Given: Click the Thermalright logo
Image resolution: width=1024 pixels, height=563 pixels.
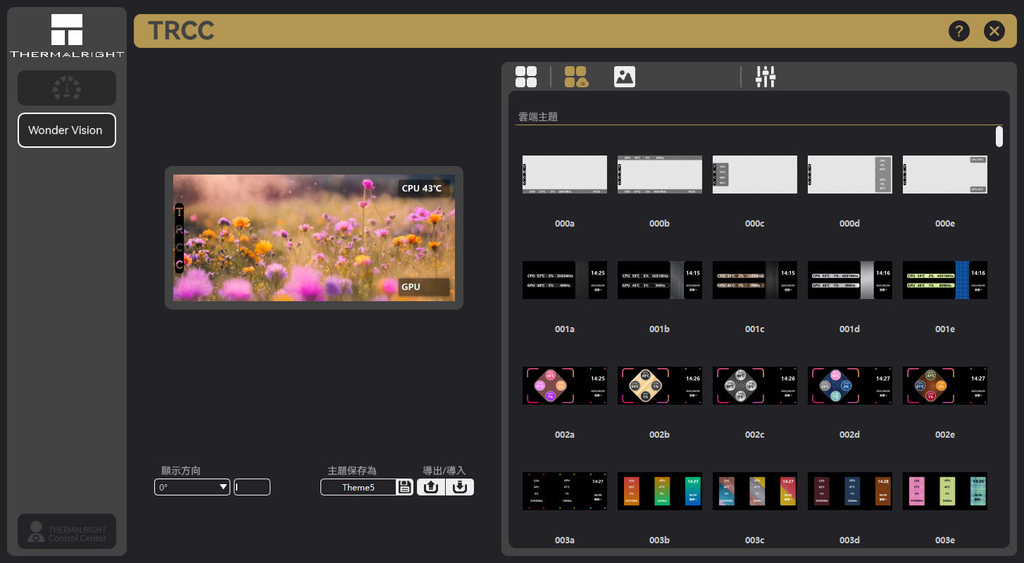Looking at the screenshot, I should click(x=67, y=35).
